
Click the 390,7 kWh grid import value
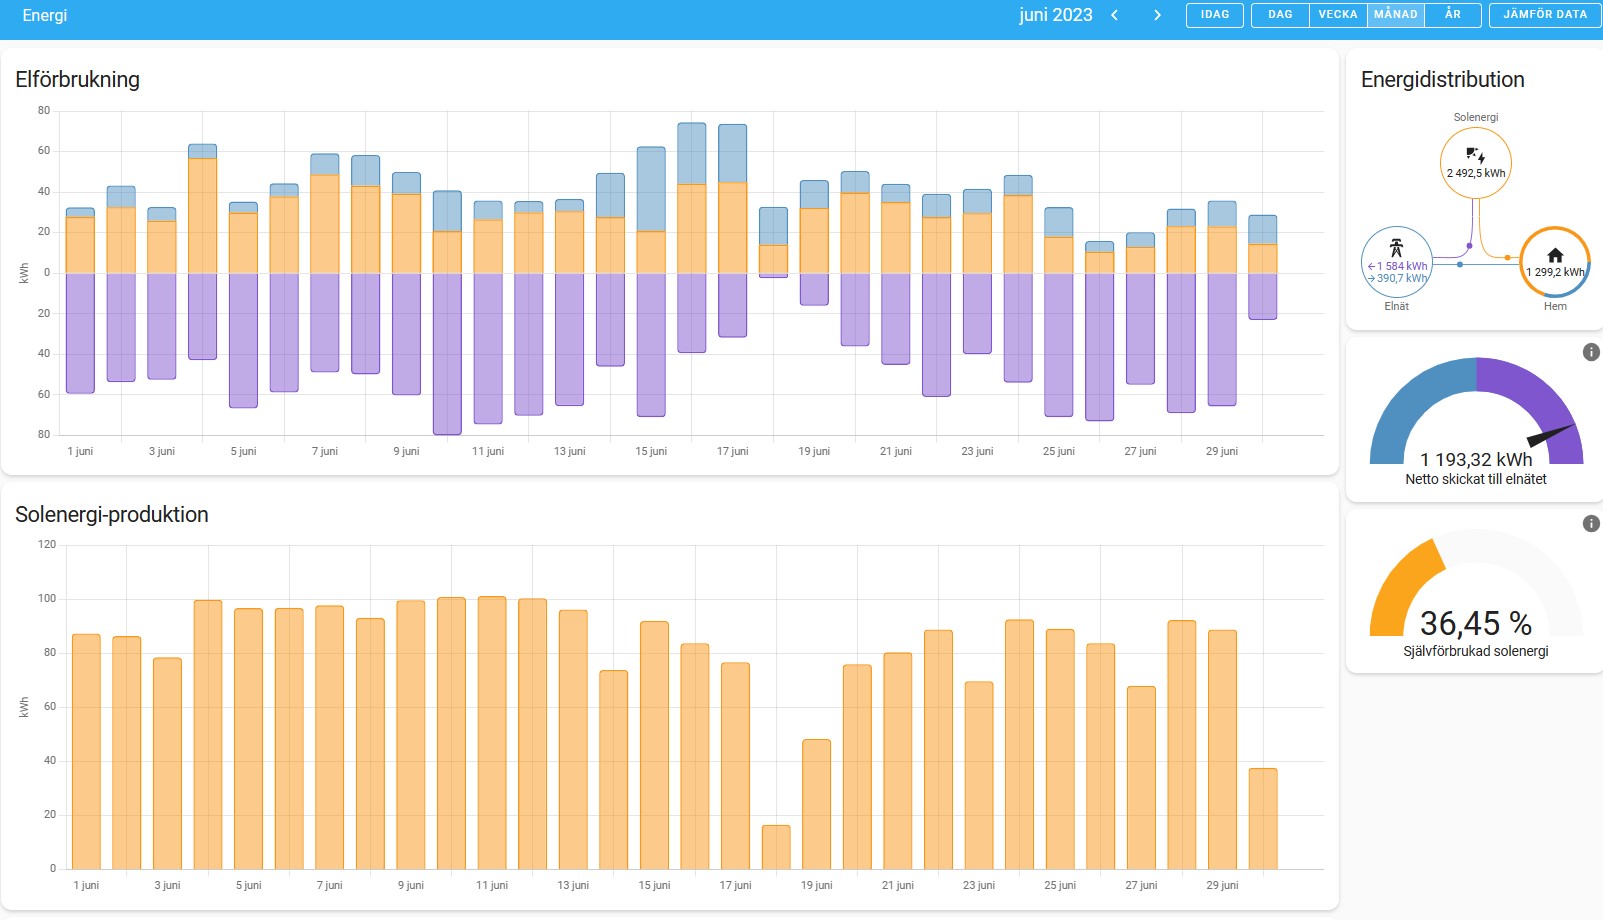[x=1397, y=278]
